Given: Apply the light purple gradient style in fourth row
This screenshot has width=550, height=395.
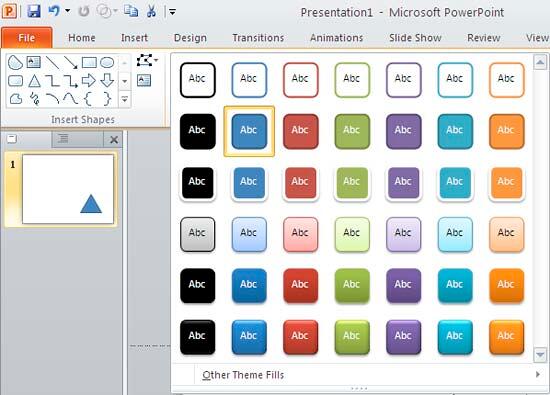Looking at the screenshot, I should 403,234.
